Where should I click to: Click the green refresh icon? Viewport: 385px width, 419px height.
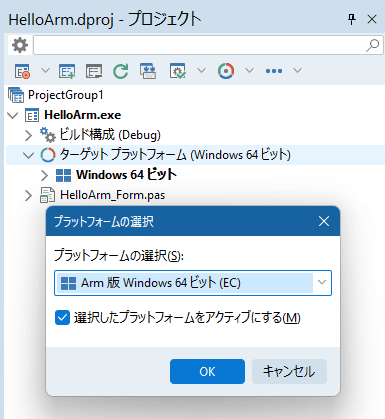120,71
